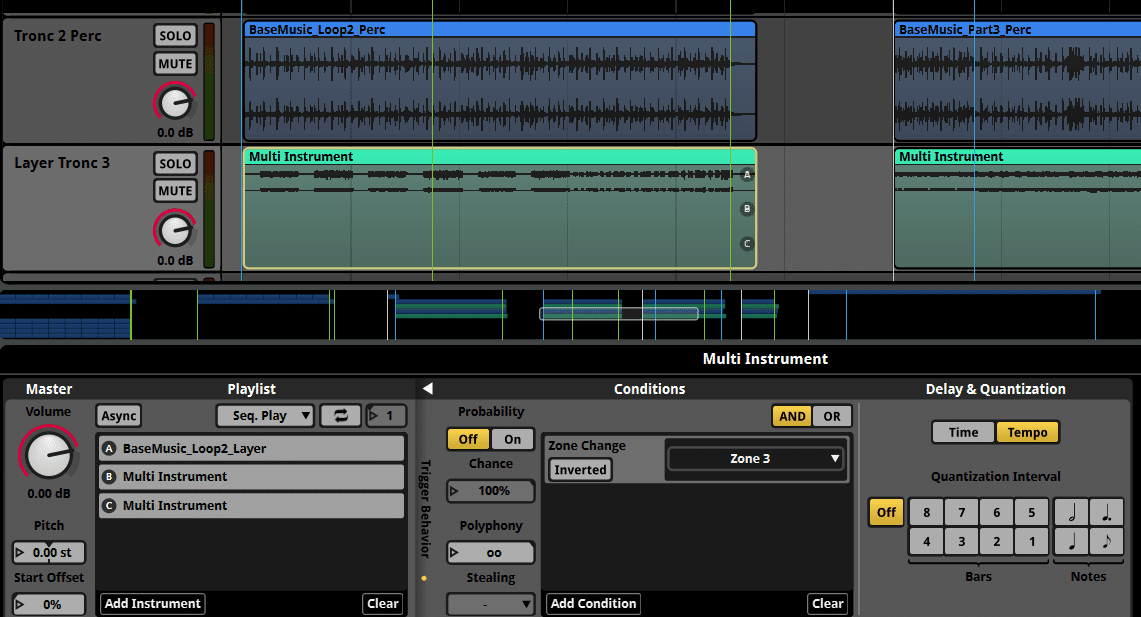Screen dimensions: 1141x617
Task: Mute the Tronc 2 Perc track
Action: [x=175, y=63]
